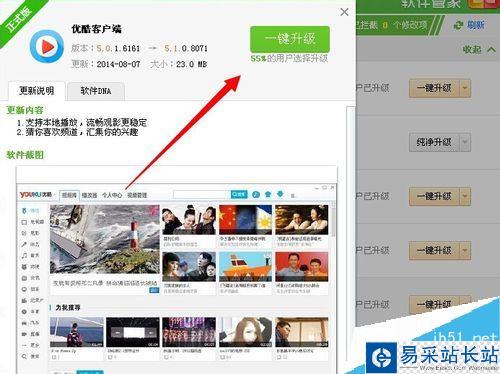The image size is (500, 374).
Task: Click update note 猜你喜欢频道,汇集你的兴趣
Action: [82, 132]
